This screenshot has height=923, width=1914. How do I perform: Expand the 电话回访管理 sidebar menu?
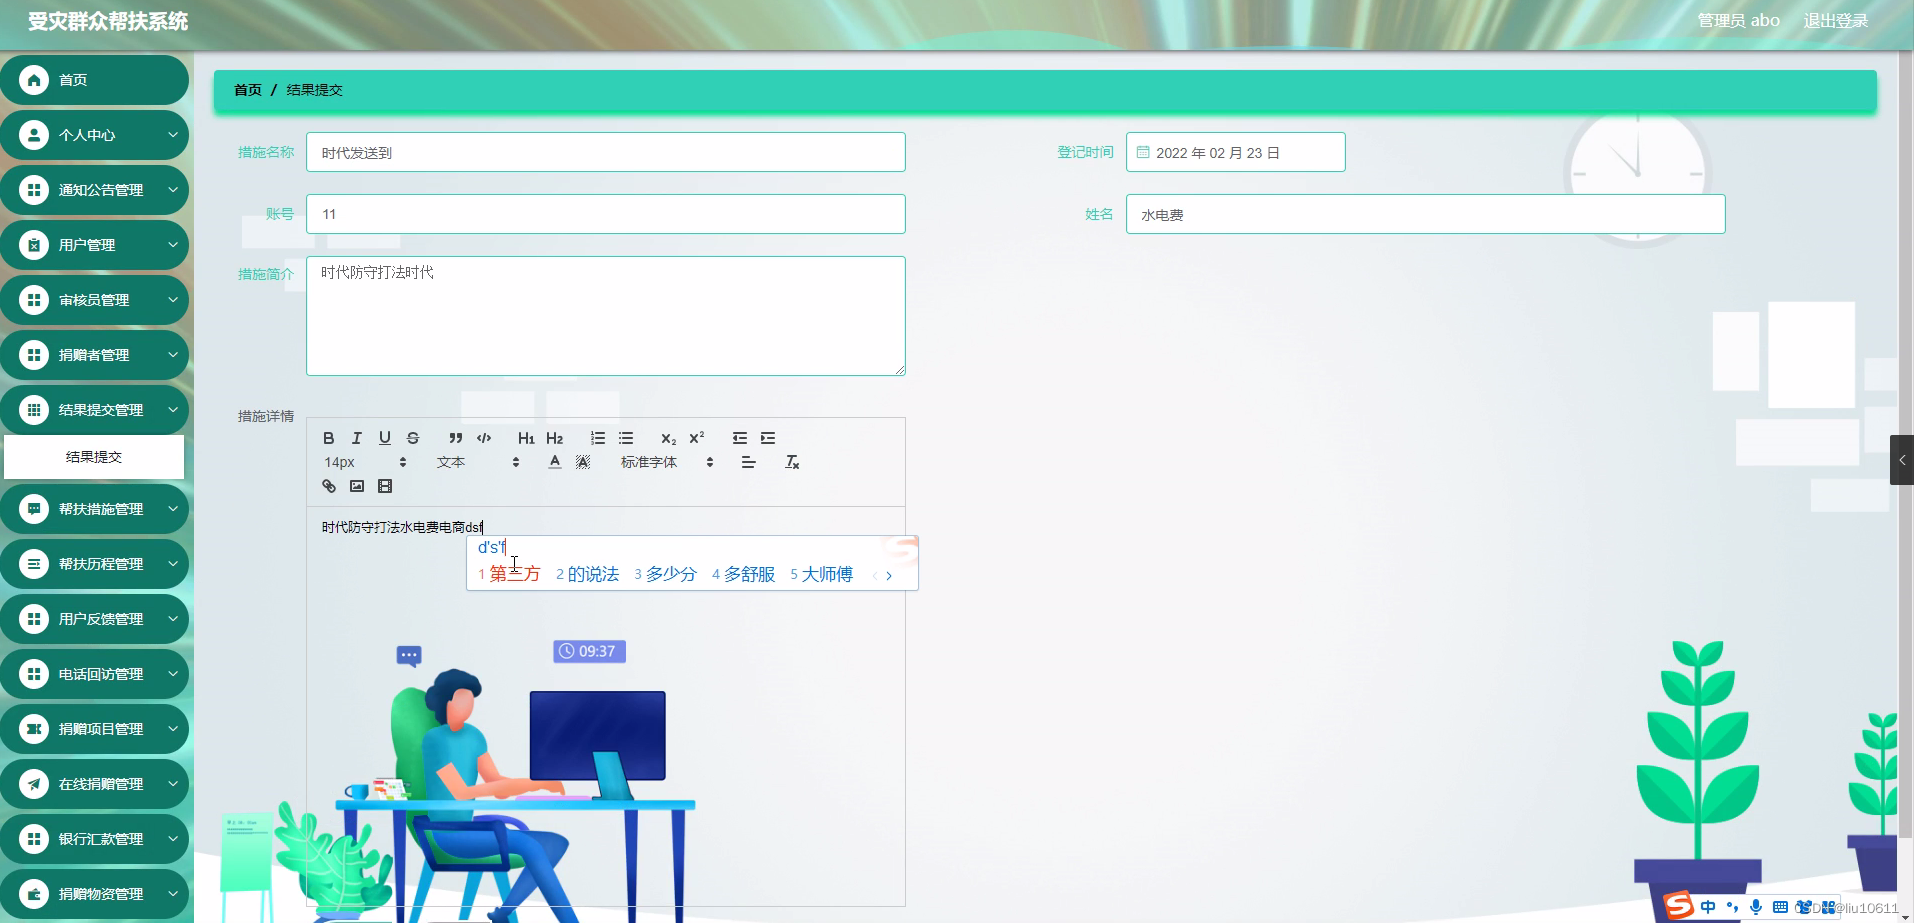point(94,674)
